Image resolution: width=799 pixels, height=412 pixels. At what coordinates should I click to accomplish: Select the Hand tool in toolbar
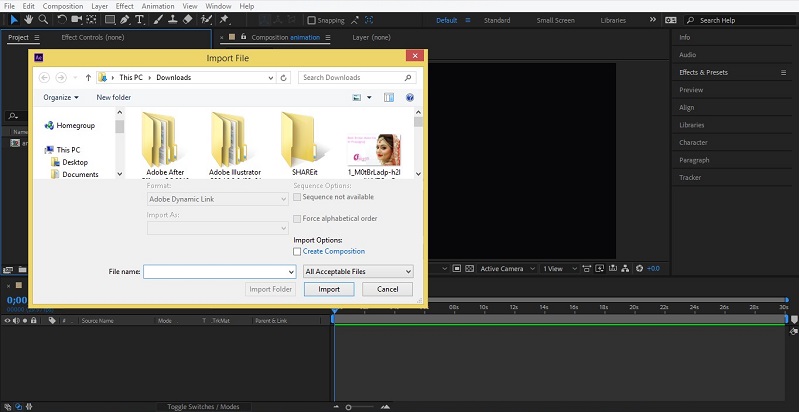coord(27,19)
